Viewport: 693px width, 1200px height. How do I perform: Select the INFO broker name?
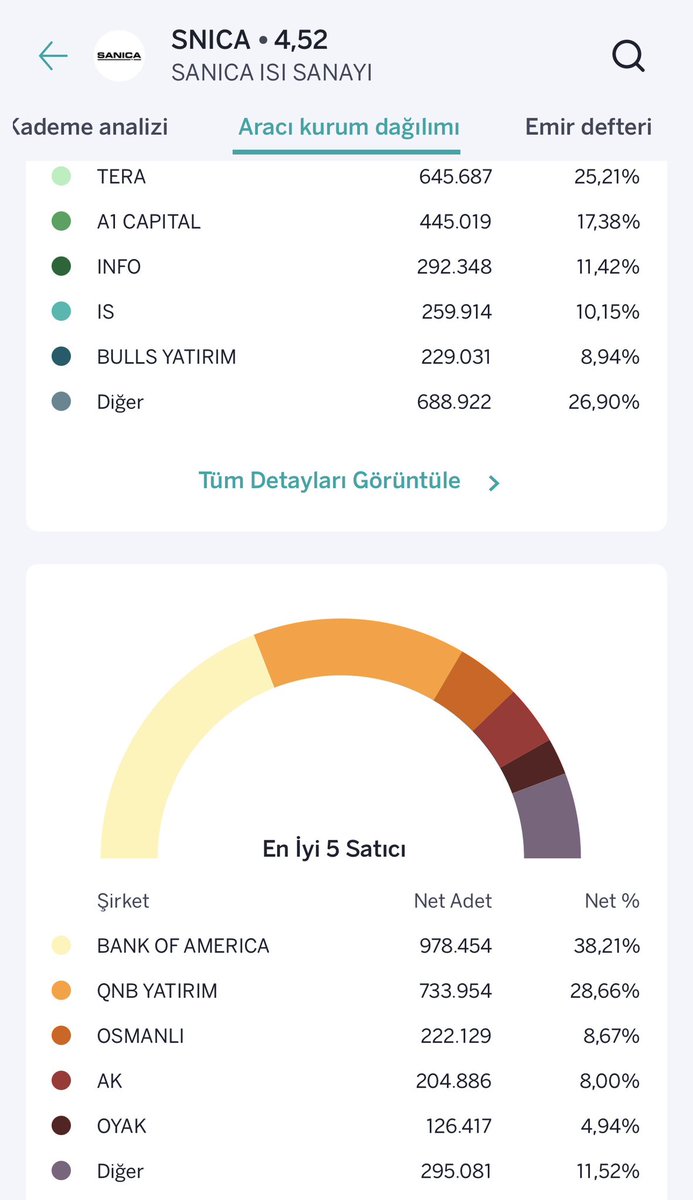pos(119,267)
